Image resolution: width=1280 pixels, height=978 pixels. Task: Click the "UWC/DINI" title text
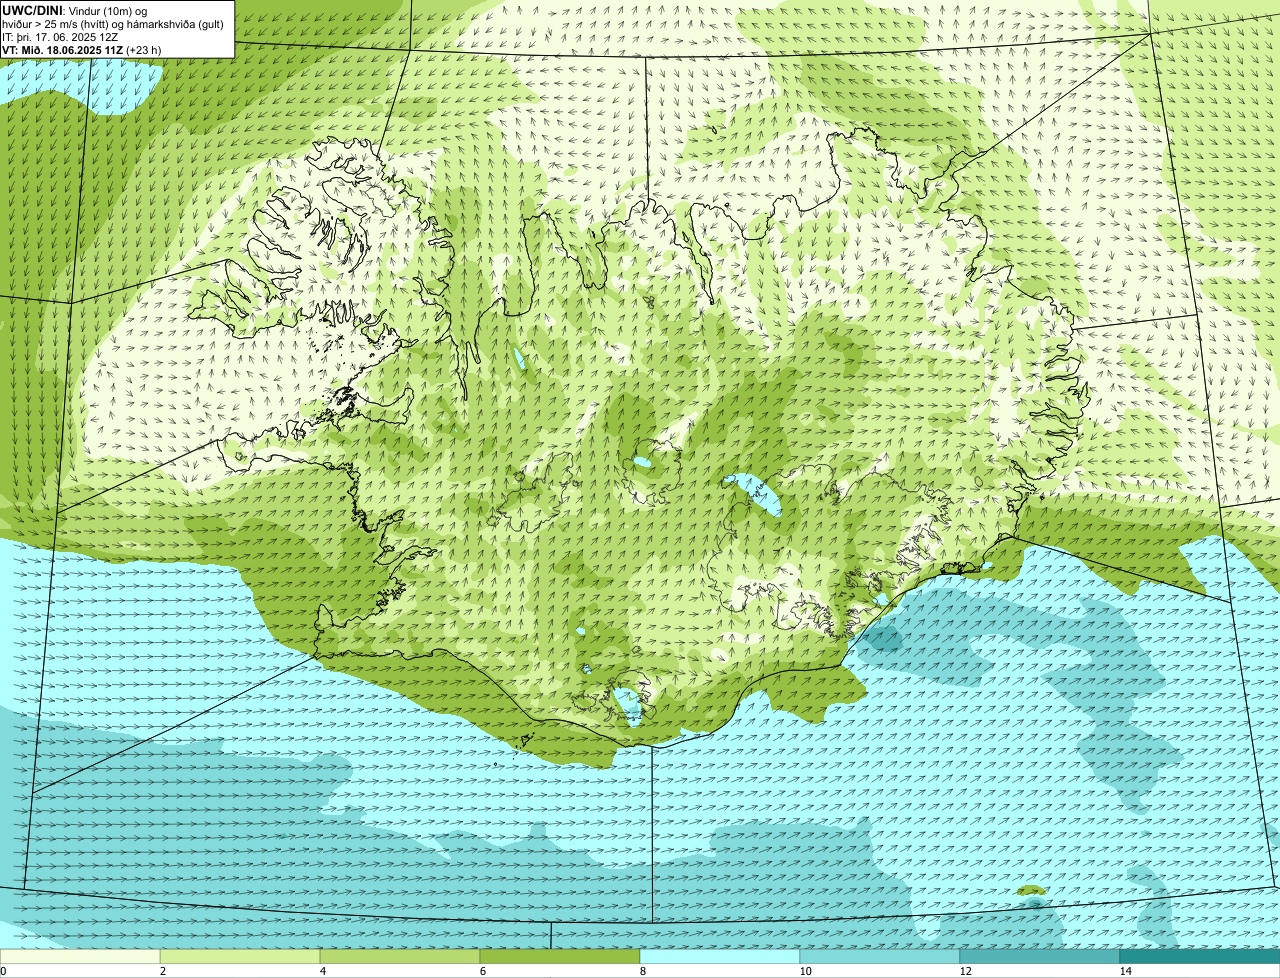[x=33, y=11]
